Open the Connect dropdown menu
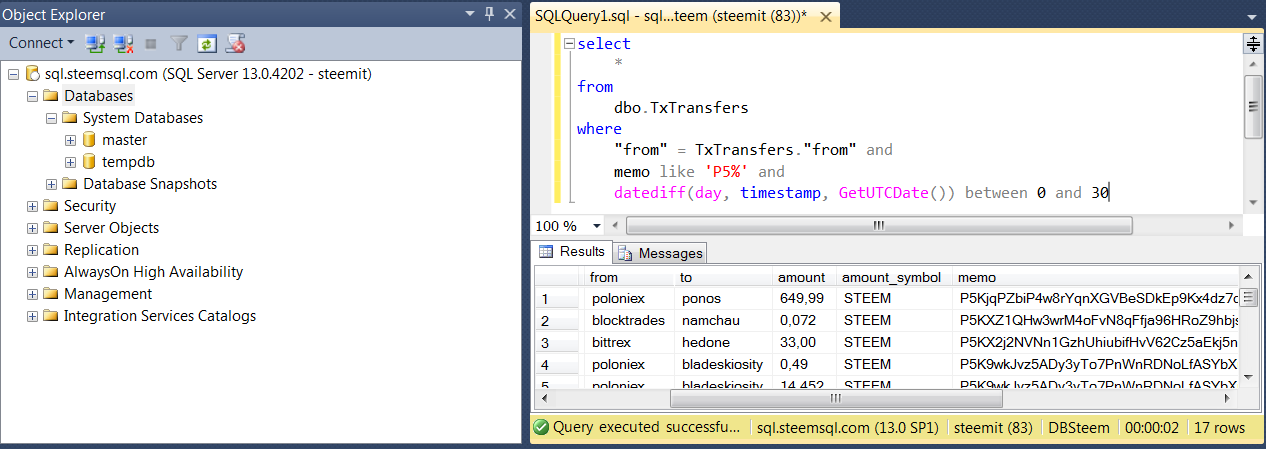Image resolution: width=1266 pixels, height=449 pixels. 42,43
